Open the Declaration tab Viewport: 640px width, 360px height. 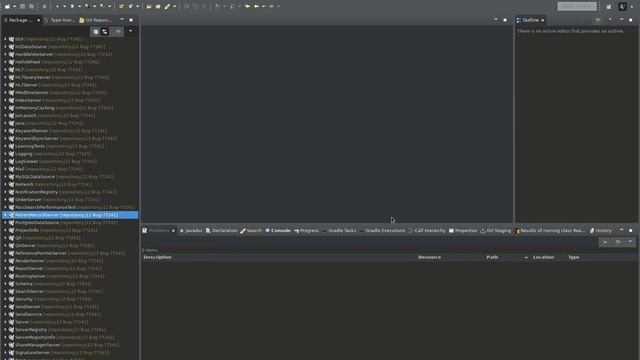(x=221, y=231)
